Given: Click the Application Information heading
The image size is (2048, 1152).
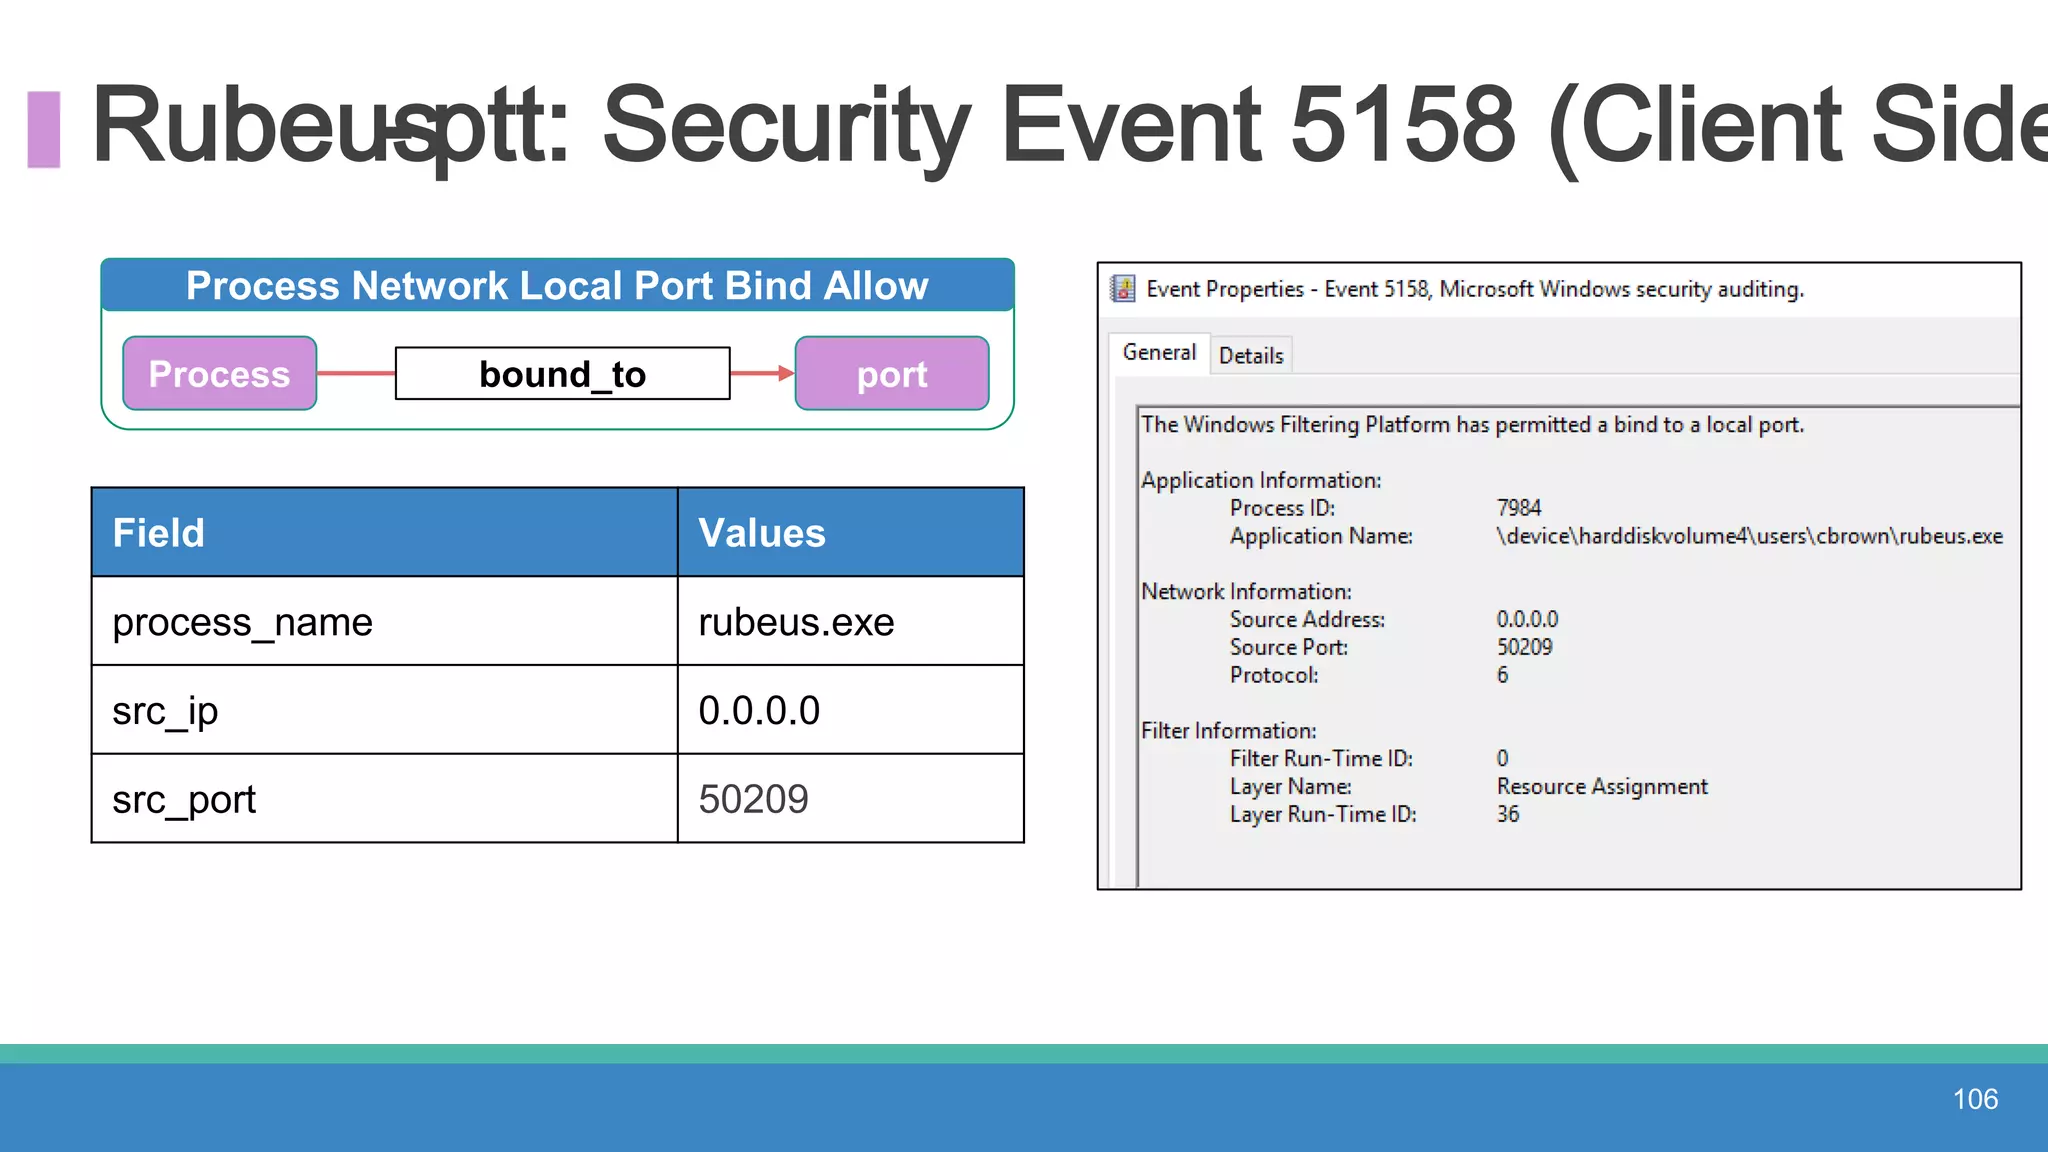Looking at the screenshot, I should pyautogui.click(x=1261, y=480).
